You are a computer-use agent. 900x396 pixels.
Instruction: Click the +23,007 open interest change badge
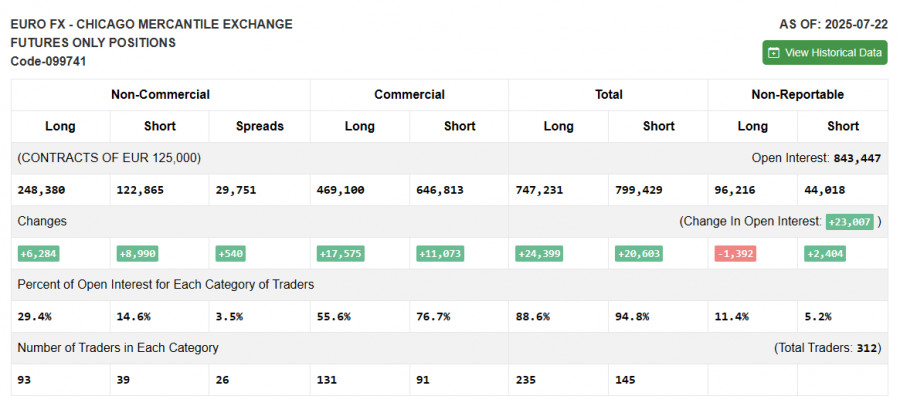pos(849,222)
